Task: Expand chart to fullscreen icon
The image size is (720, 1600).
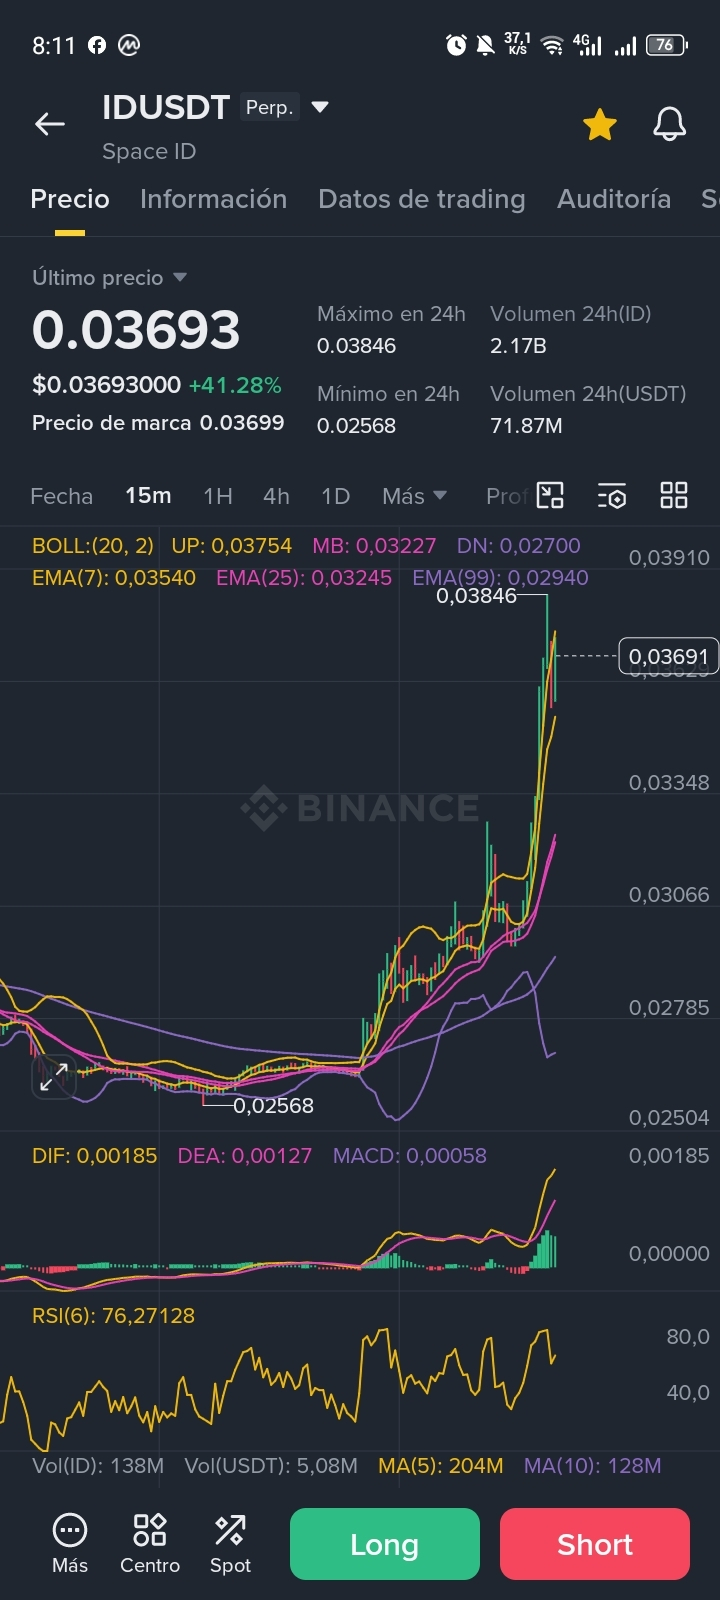Action: pos(54,1077)
